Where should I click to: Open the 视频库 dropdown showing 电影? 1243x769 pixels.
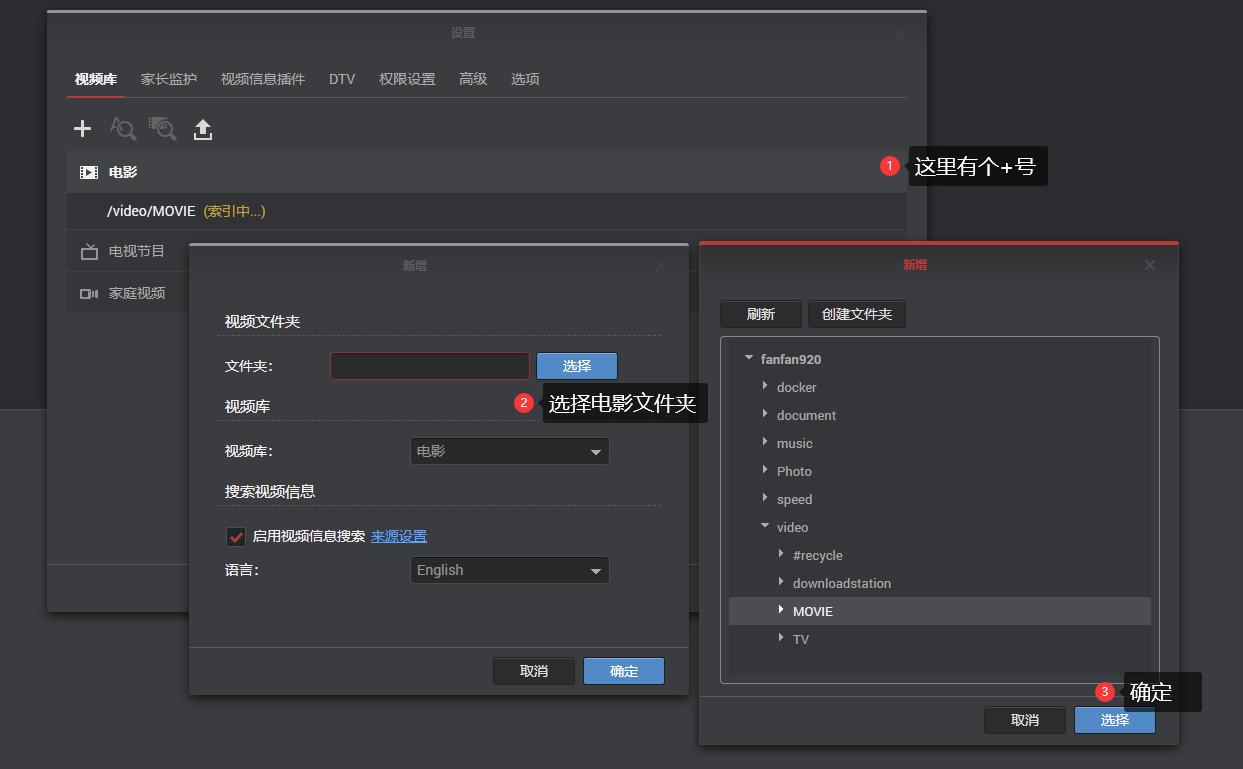click(x=509, y=451)
